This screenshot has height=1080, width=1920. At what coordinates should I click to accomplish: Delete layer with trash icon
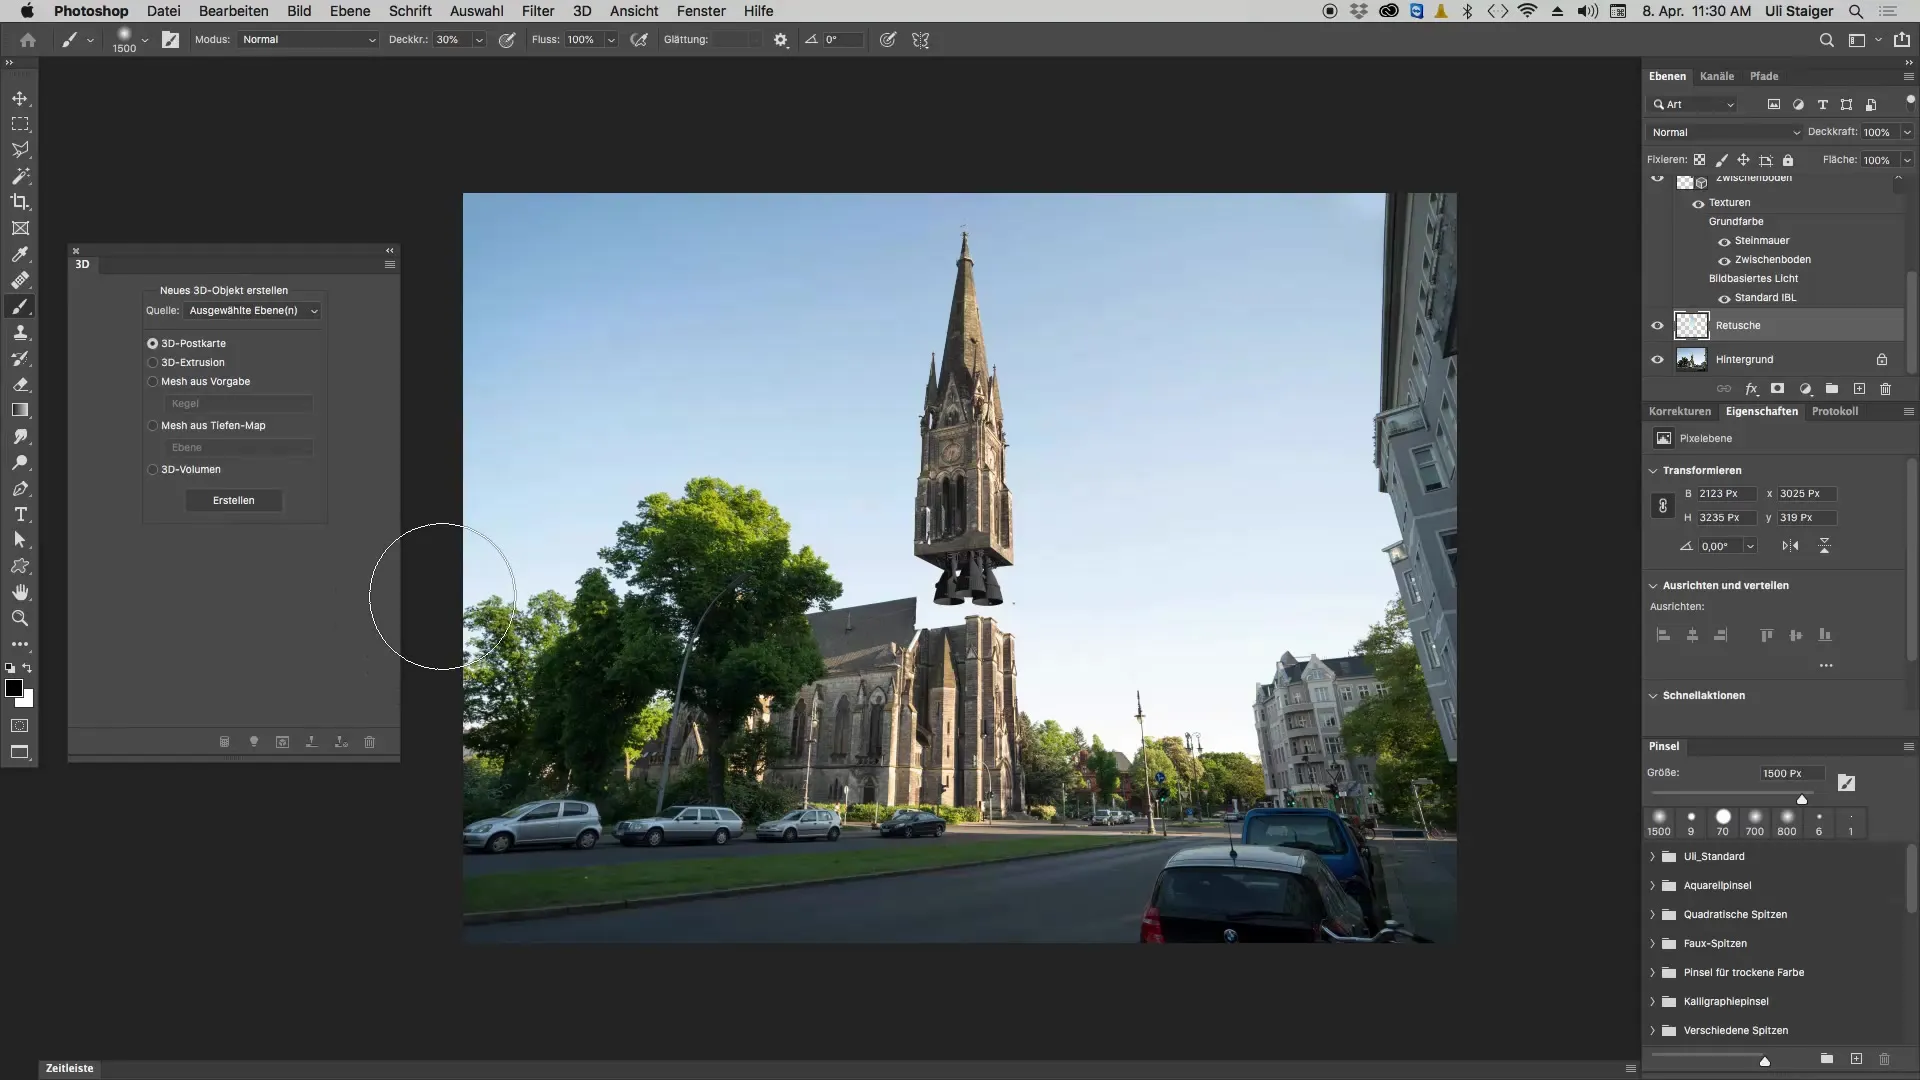click(1885, 389)
